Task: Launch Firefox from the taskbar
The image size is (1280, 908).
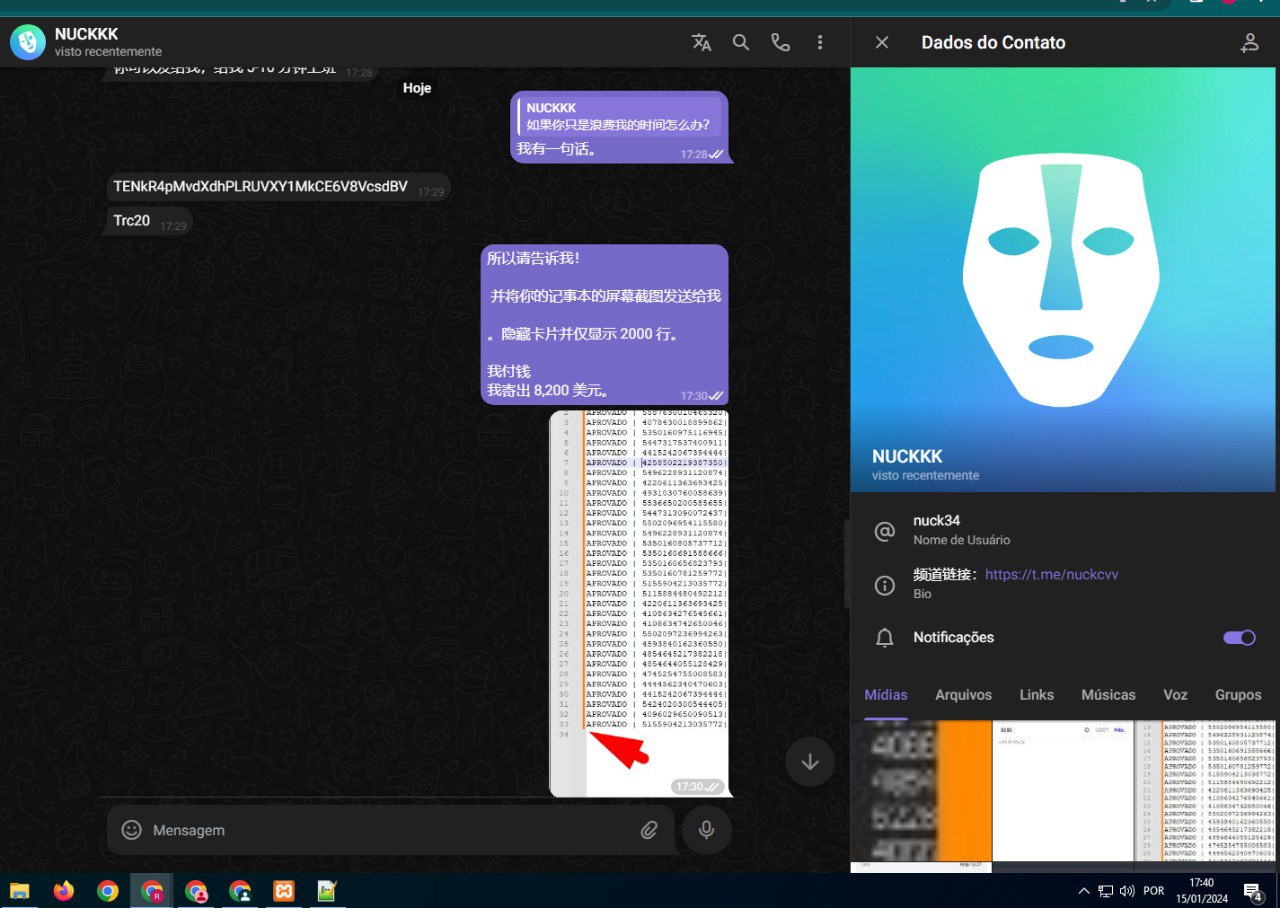Action: pos(64,890)
